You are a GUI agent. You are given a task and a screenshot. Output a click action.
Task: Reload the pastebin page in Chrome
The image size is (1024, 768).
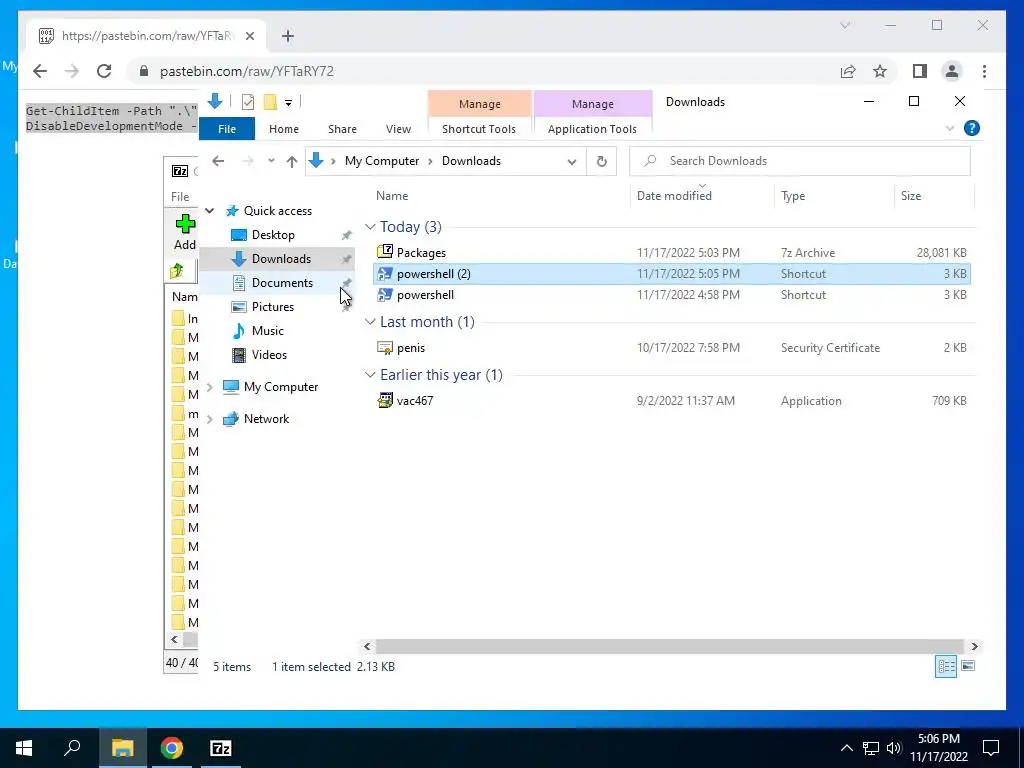[x=104, y=71]
